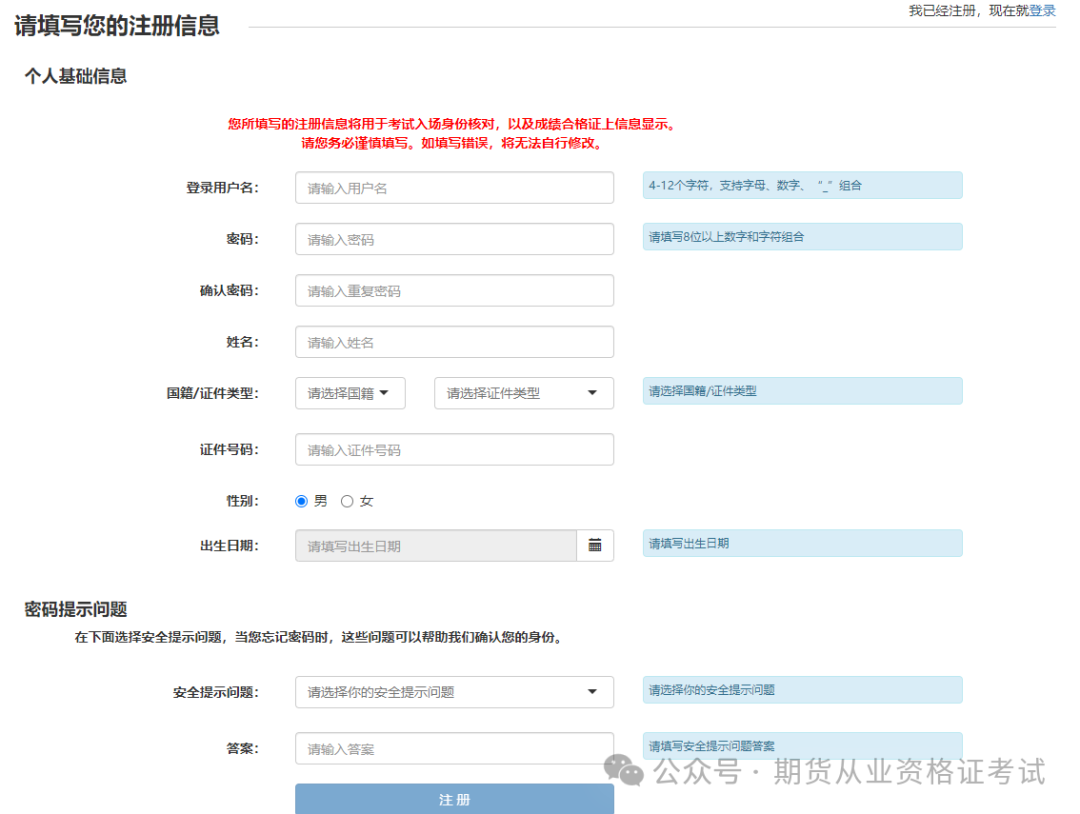Viewport: 1080px width, 814px height.
Task: Click into the 姓名 name field
Action: [x=454, y=341]
